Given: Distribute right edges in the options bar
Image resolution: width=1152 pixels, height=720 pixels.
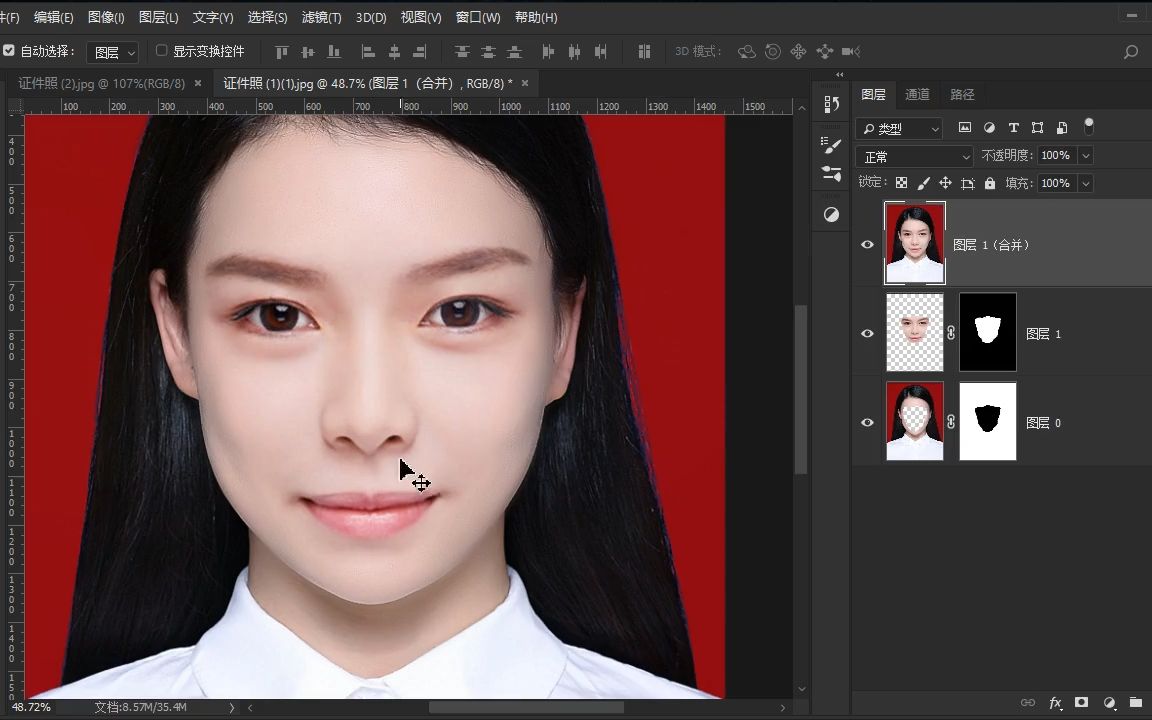Looking at the screenshot, I should tap(601, 51).
